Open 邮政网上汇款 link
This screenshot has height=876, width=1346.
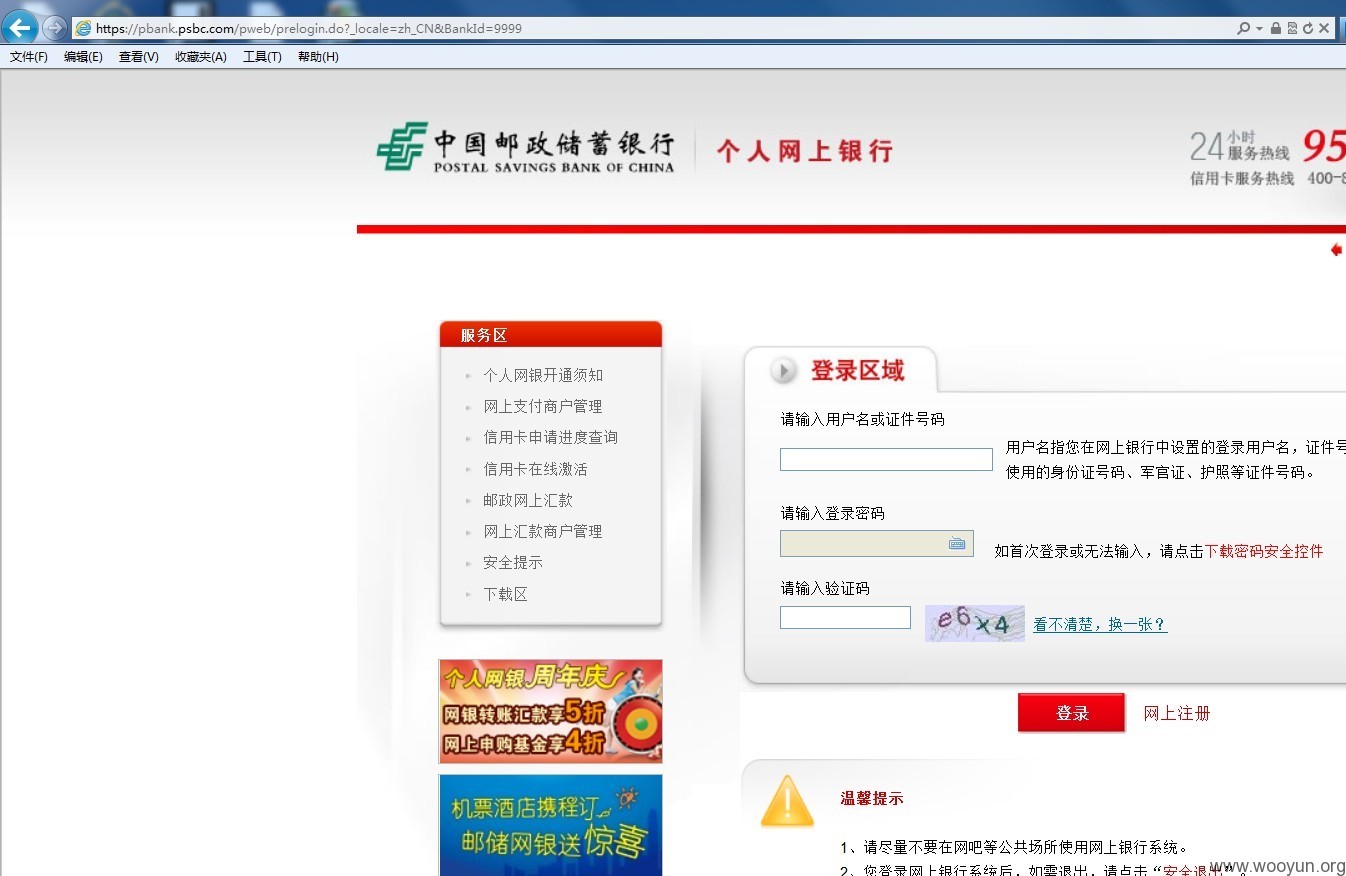click(x=528, y=500)
